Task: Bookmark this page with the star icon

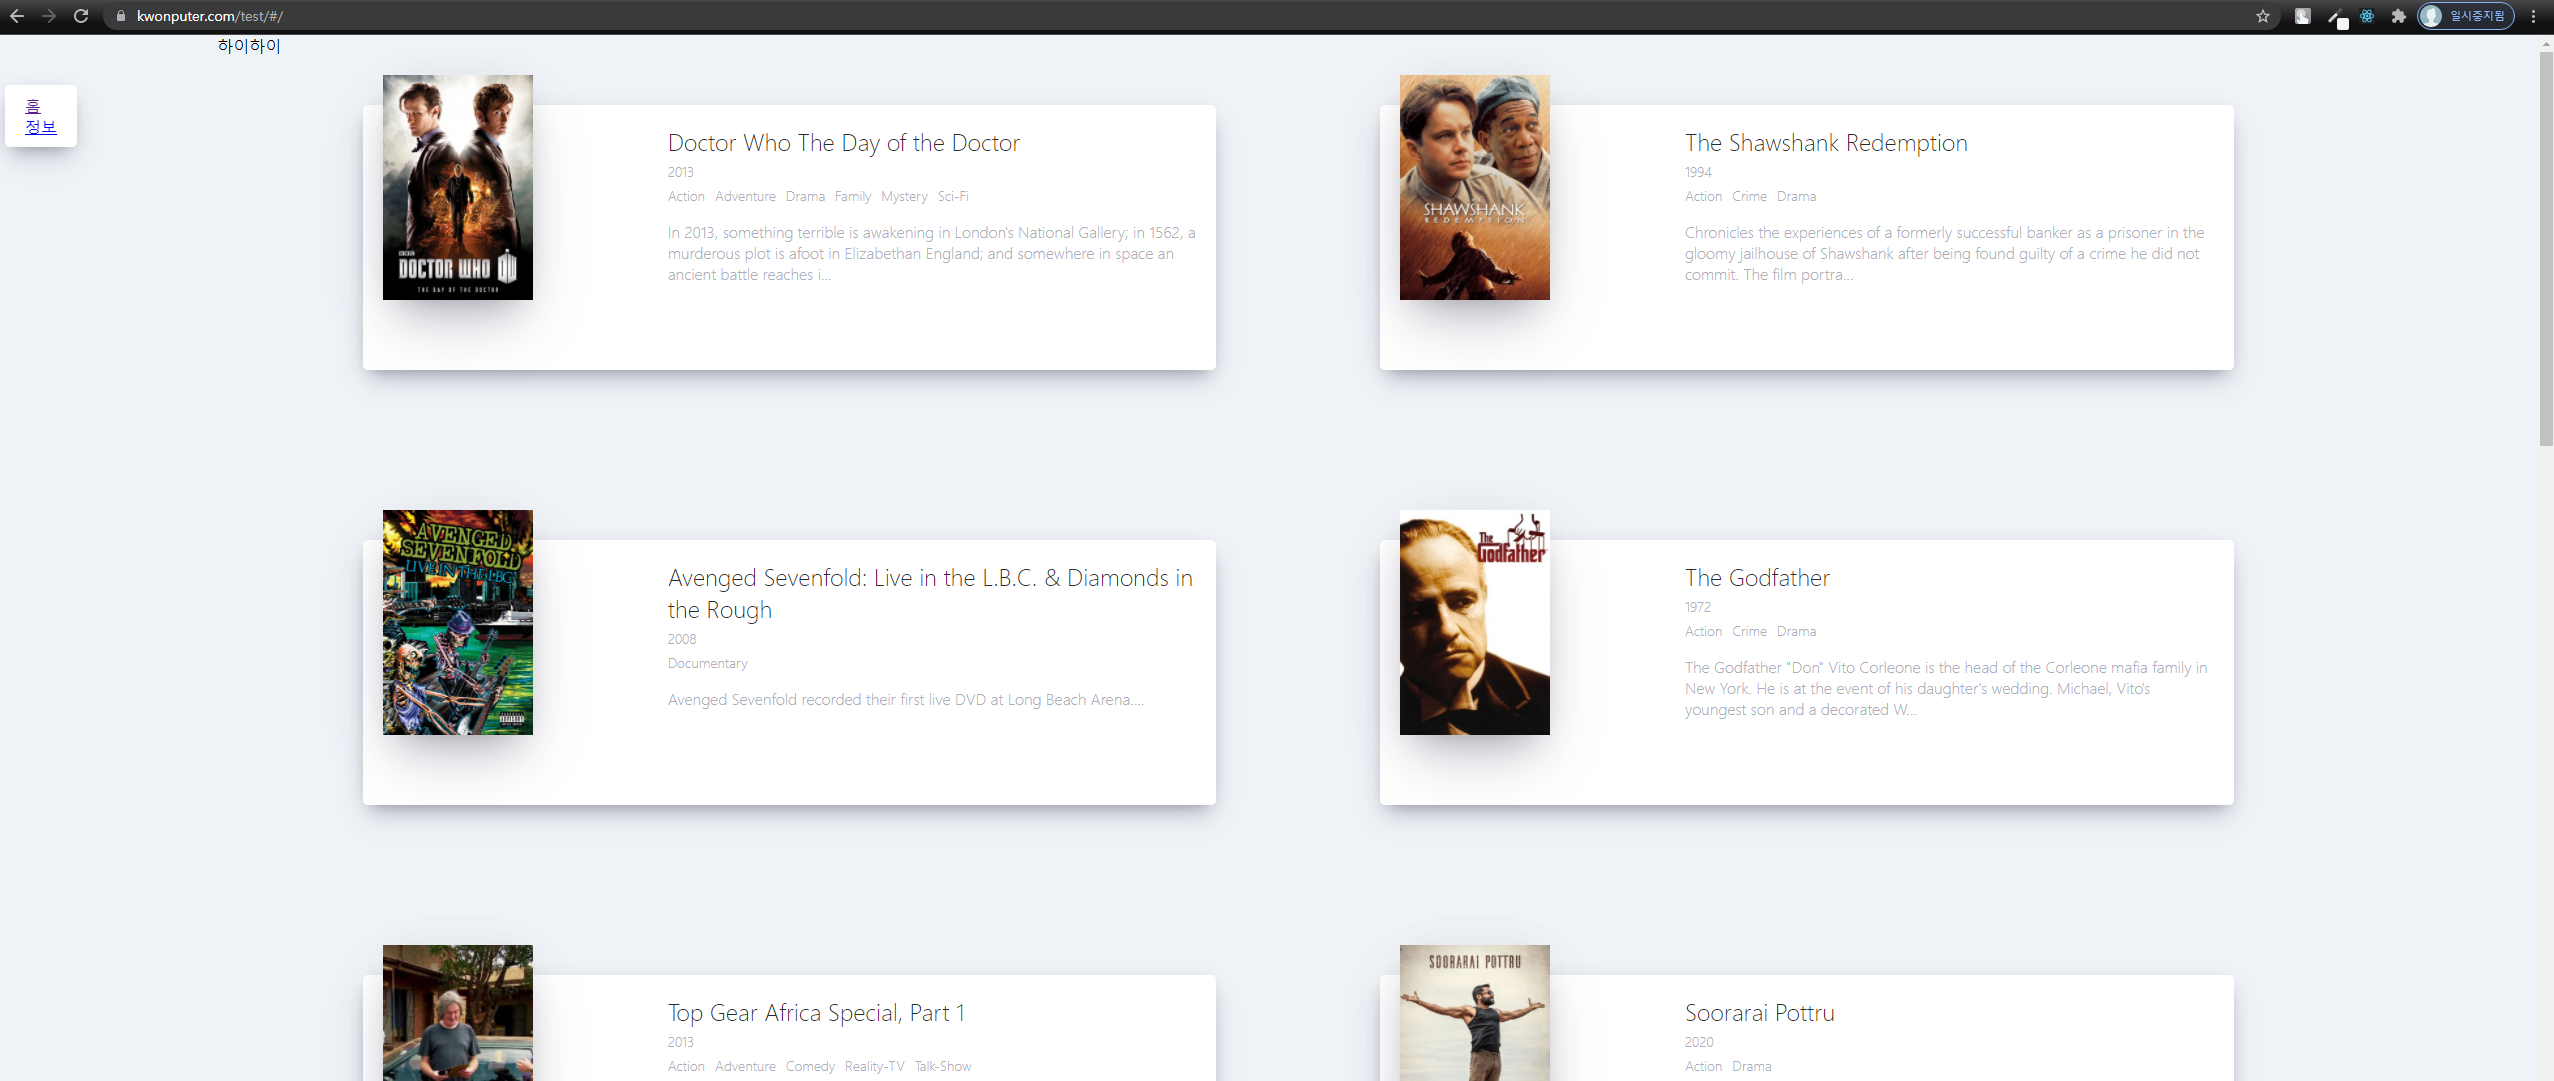Action: click(2263, 16)
